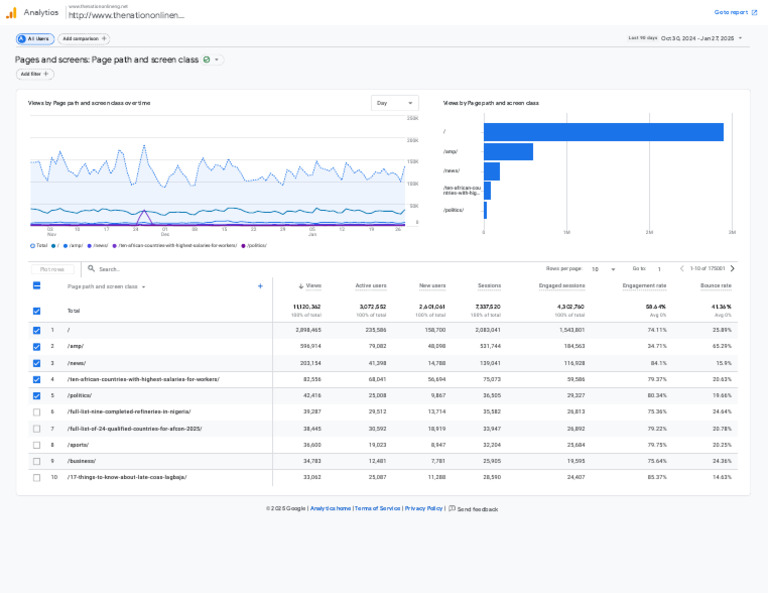
Task: Open the Day granularity dropdown
Action: pos(394,103)
